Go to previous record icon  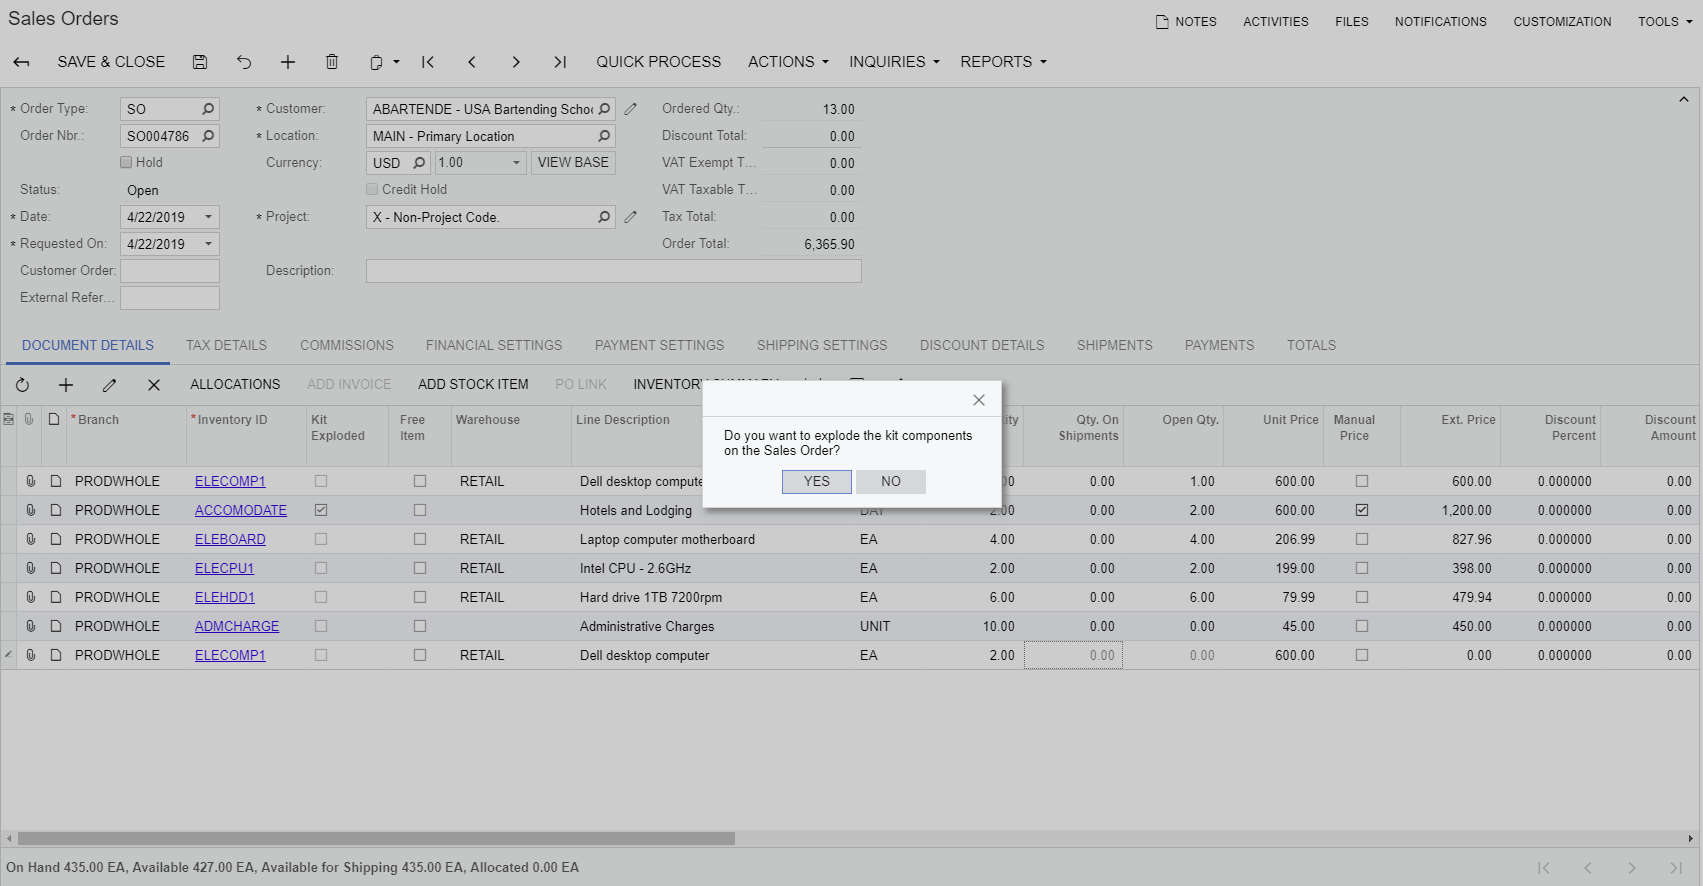(x=472, y=62)
